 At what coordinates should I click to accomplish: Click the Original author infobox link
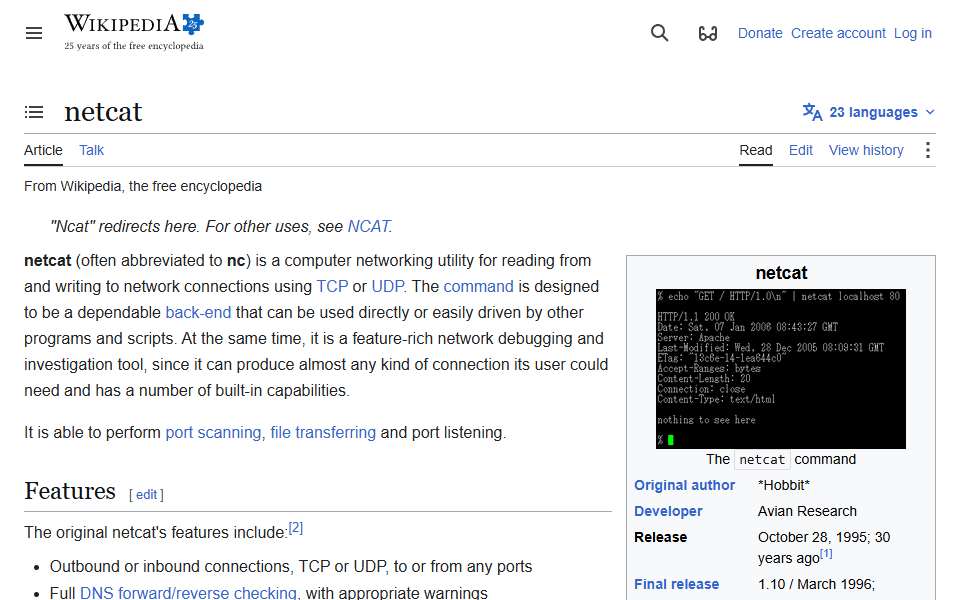[x=684, y=486]
